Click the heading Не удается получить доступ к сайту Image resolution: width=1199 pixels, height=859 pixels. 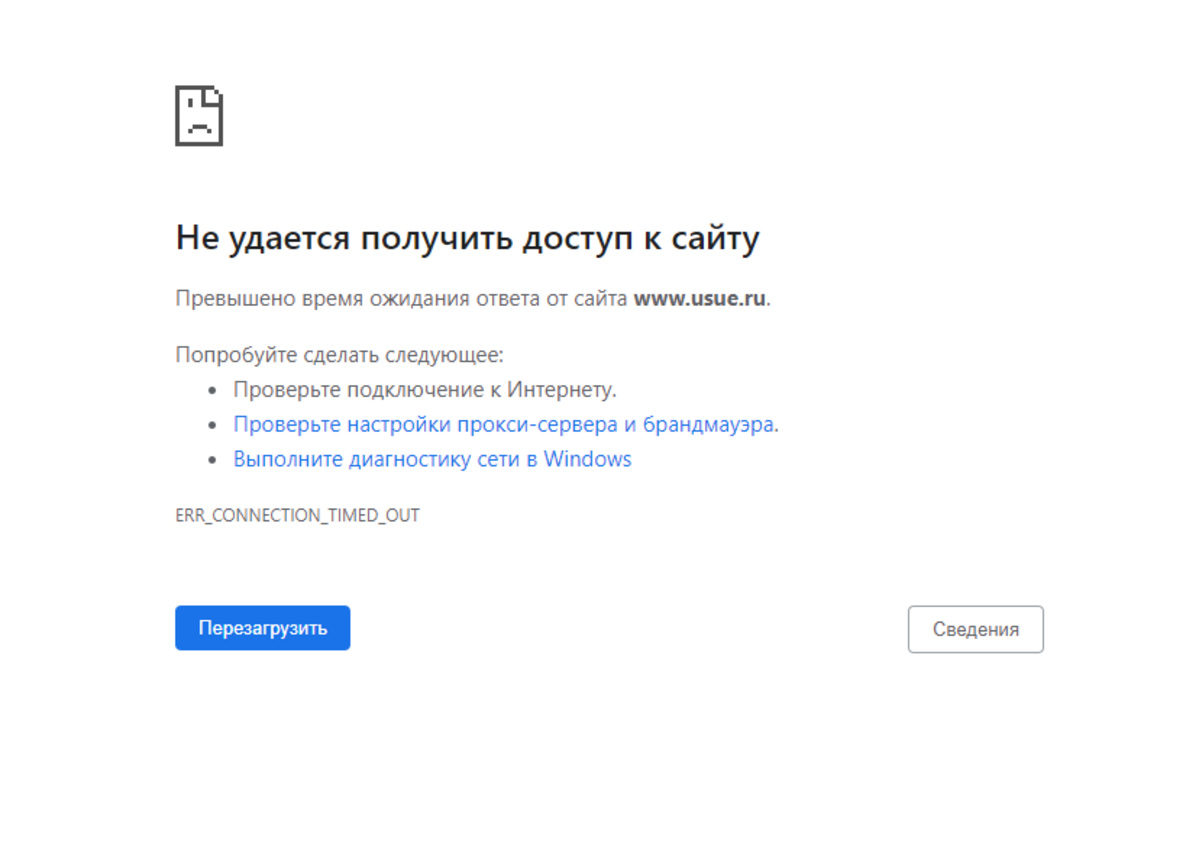coord(467,238)
